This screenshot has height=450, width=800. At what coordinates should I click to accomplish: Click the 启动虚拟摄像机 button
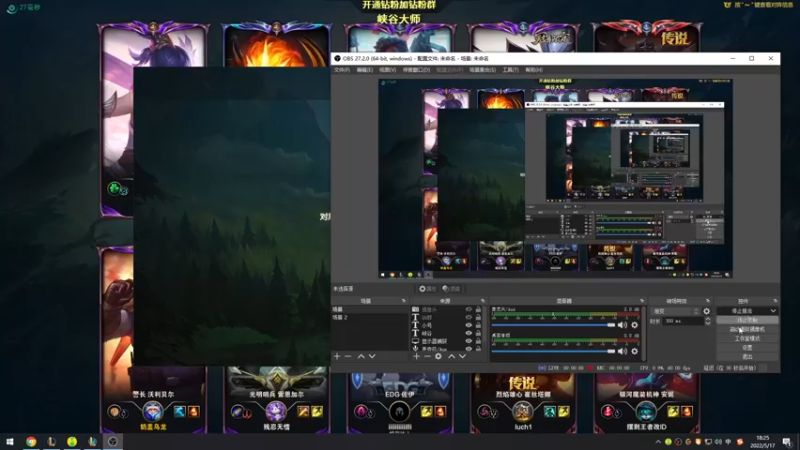pyautogui.click(x=747, y=329)
